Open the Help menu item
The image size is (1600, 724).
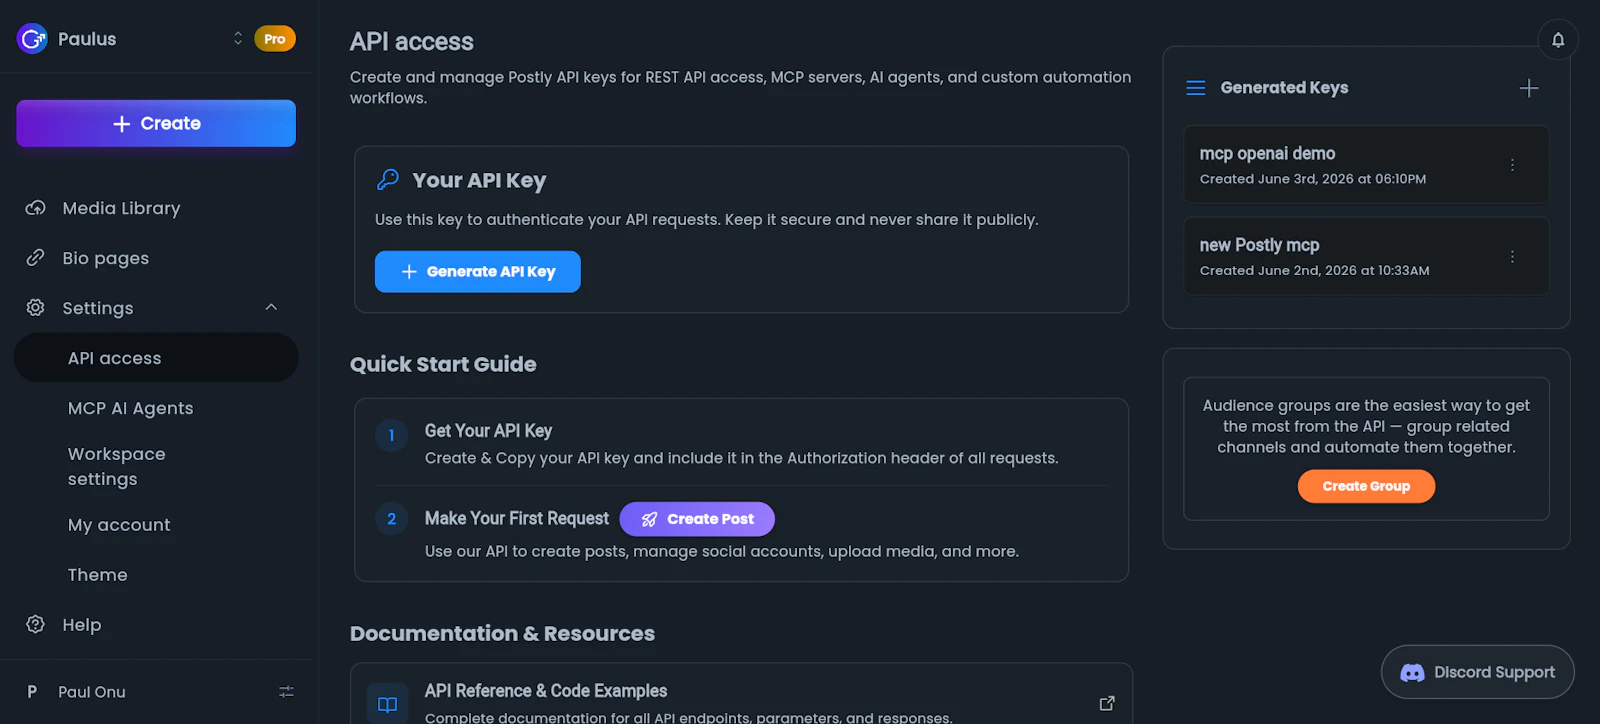pos(82,625)
